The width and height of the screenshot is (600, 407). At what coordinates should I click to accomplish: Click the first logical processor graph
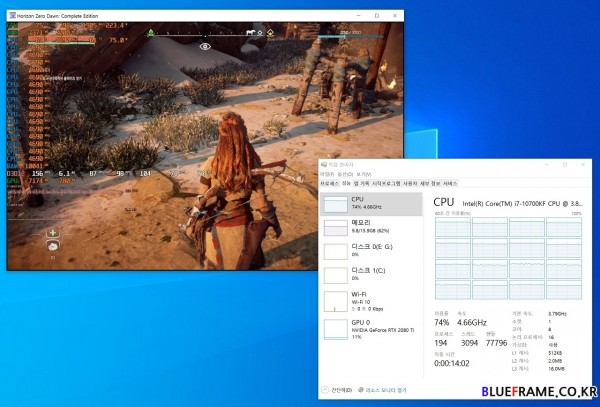click(x=453, y=227)
